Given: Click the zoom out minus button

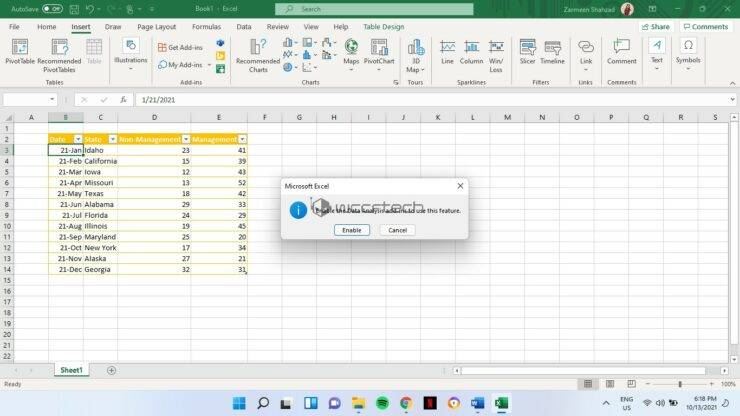Looking at the screenshot, I should tap(648, 384).
